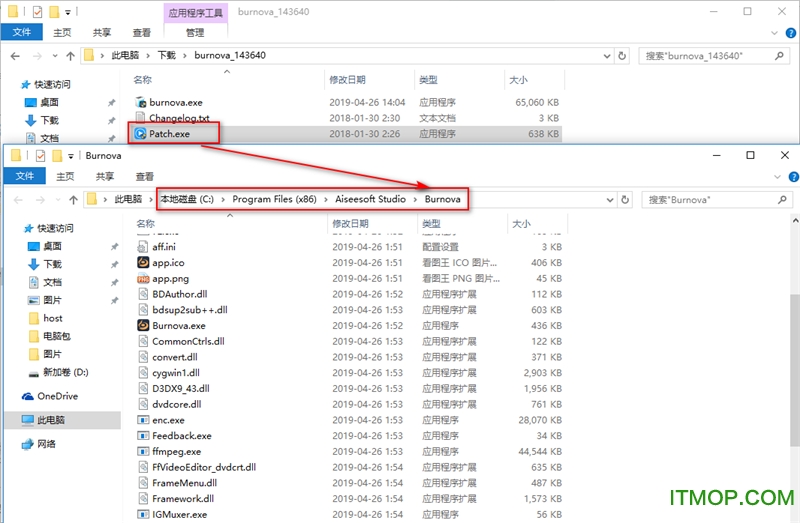Click 本地磁盘 (C:) in address bar
The height and width of the screenshot is (523, 800).
pyautogui.click(x=187, y=199)
